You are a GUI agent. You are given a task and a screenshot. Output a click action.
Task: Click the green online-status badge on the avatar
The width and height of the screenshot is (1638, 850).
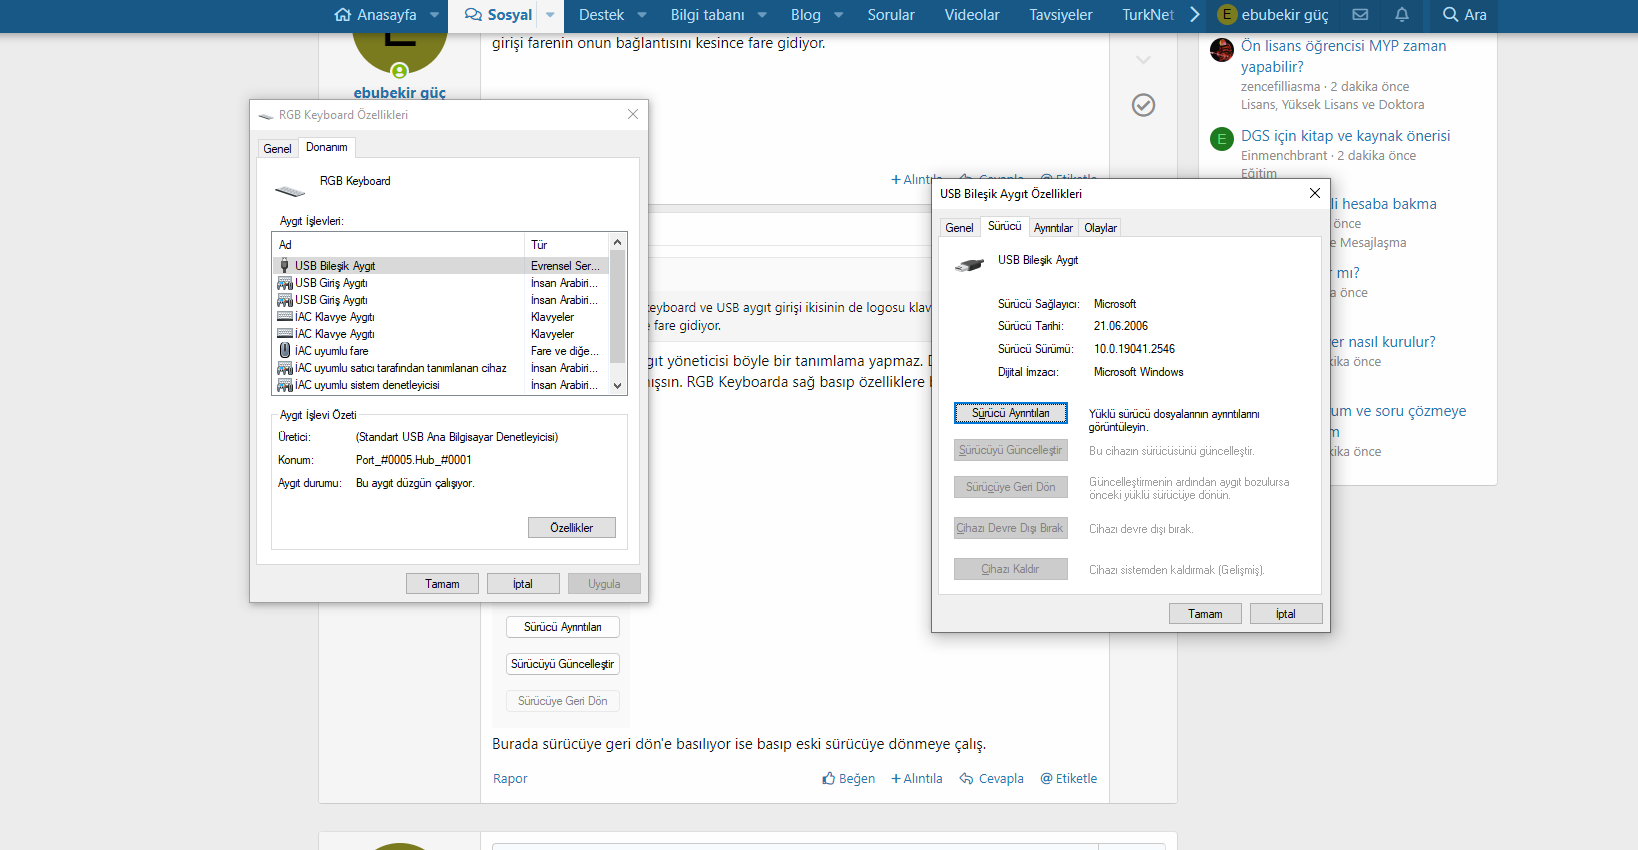(399, 71)
